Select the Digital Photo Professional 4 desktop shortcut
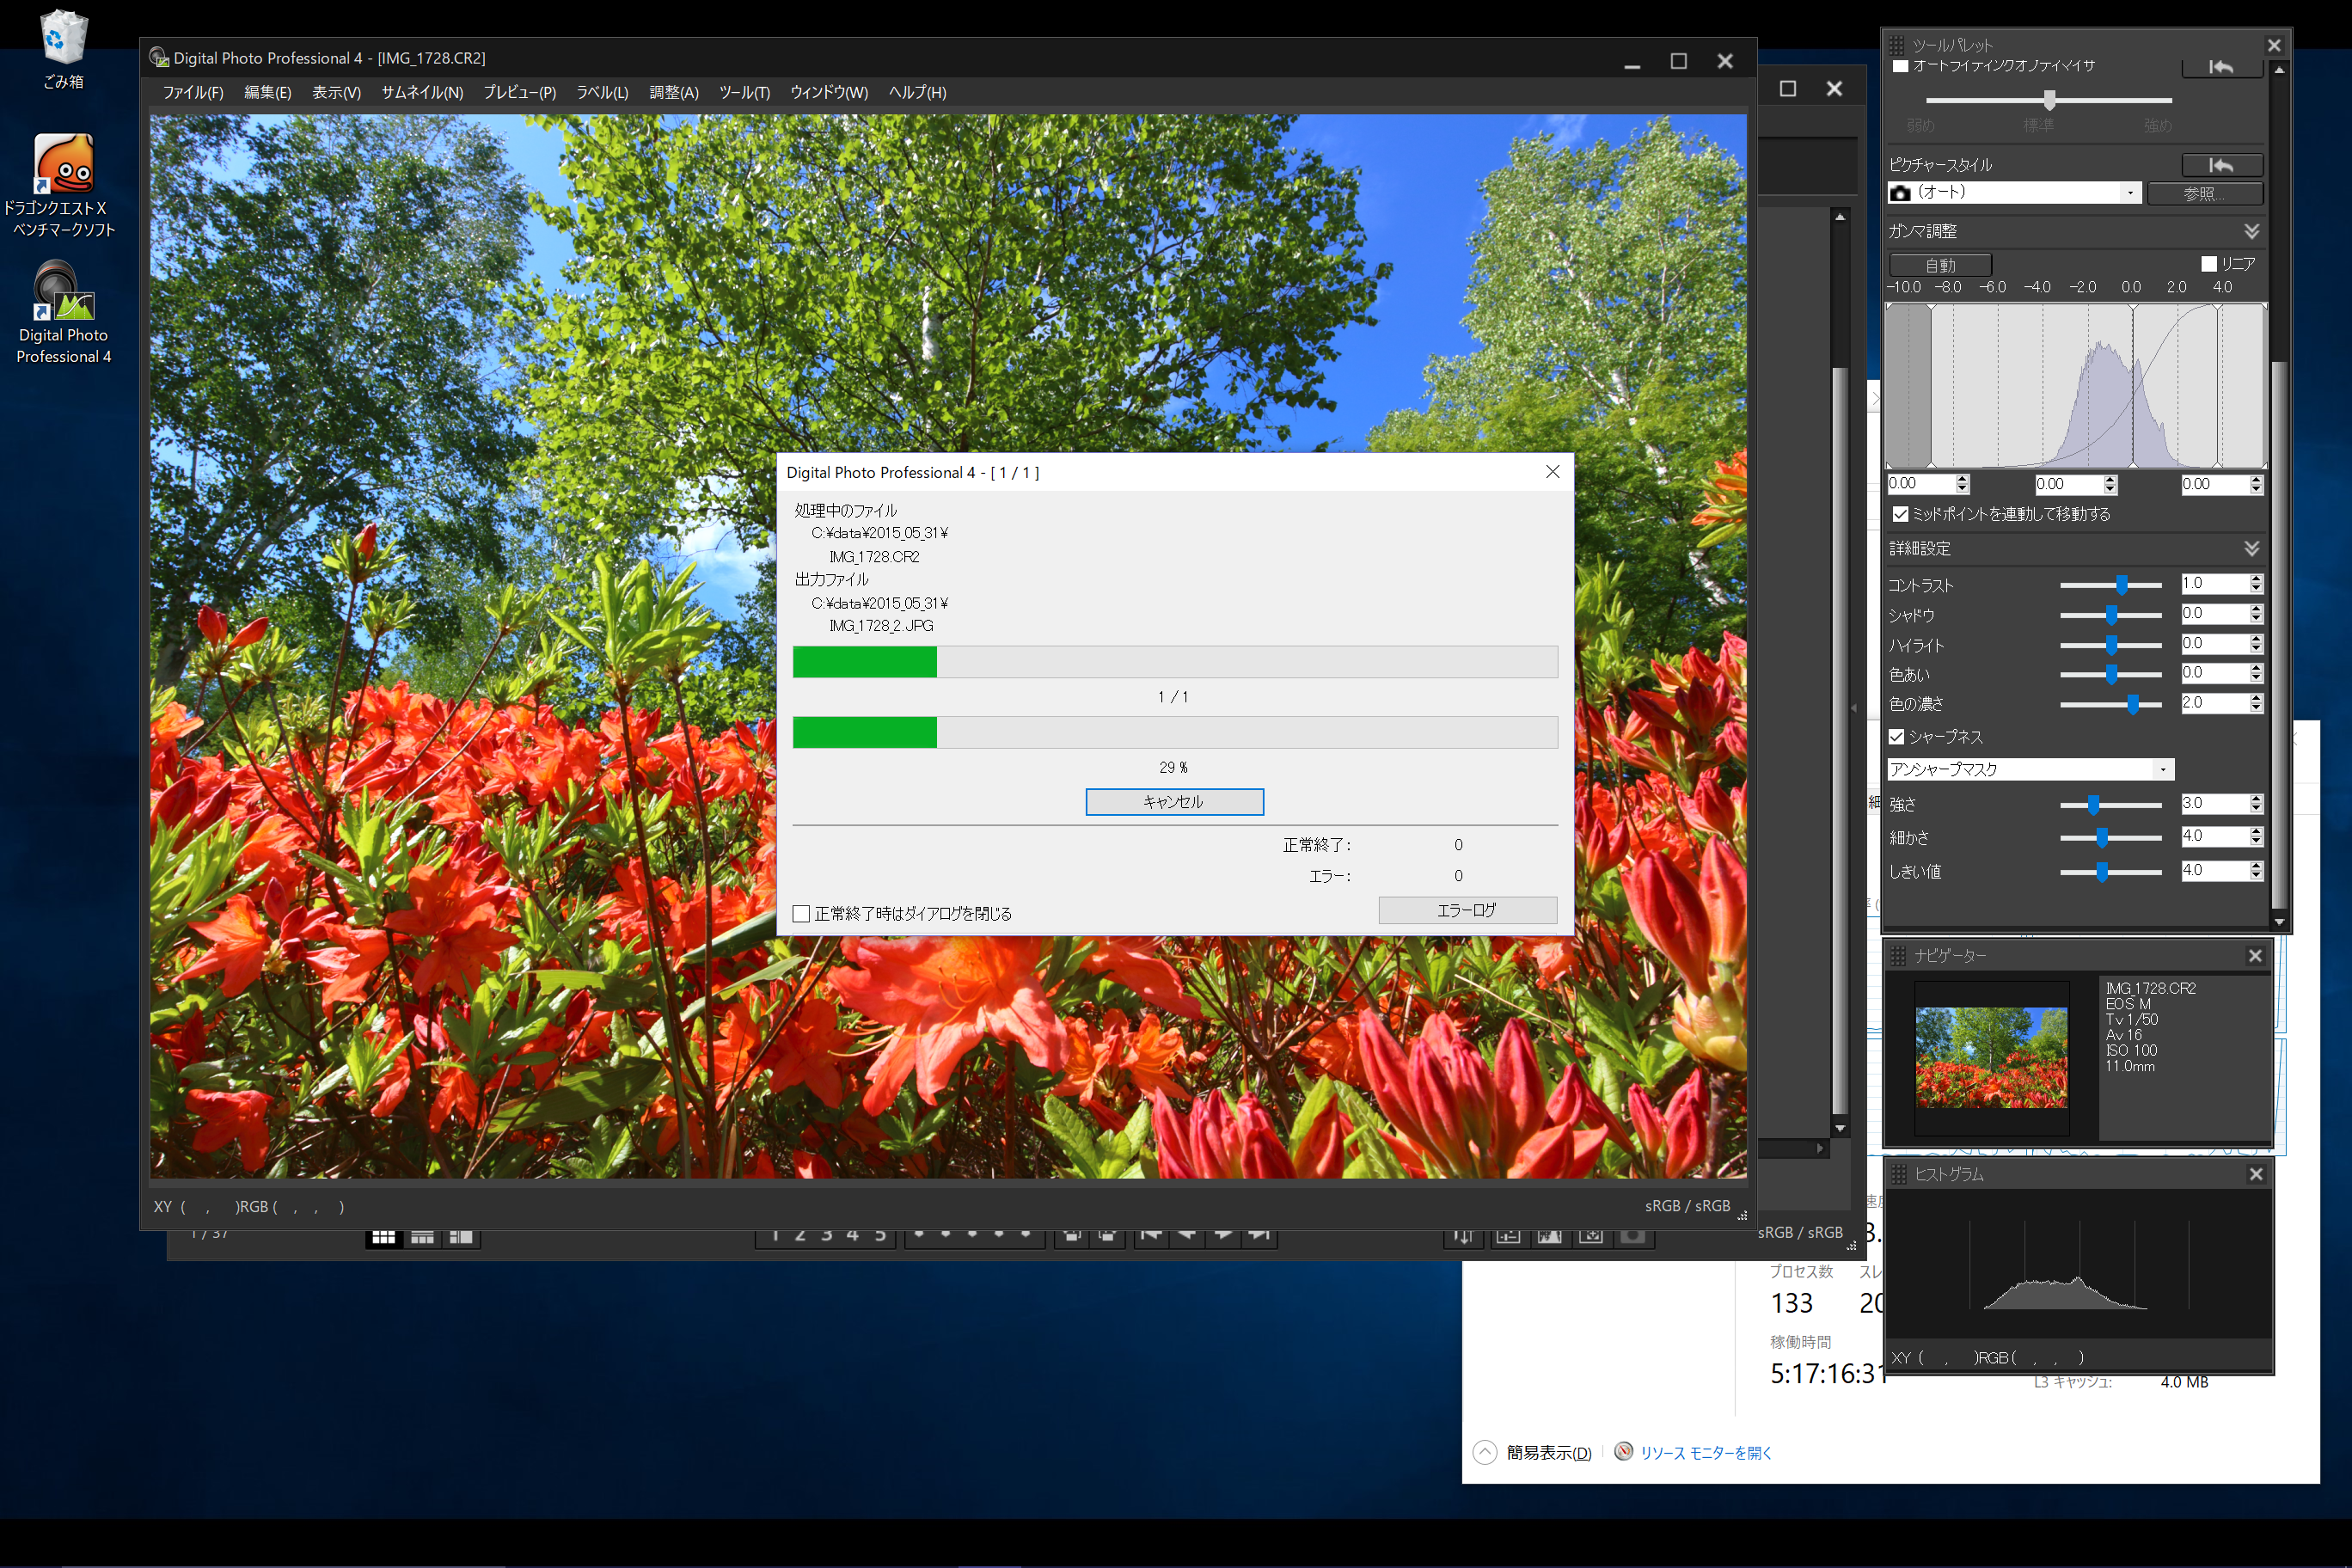The width and height of the screenshot is (2352, 1568). [x=63, y=313]
